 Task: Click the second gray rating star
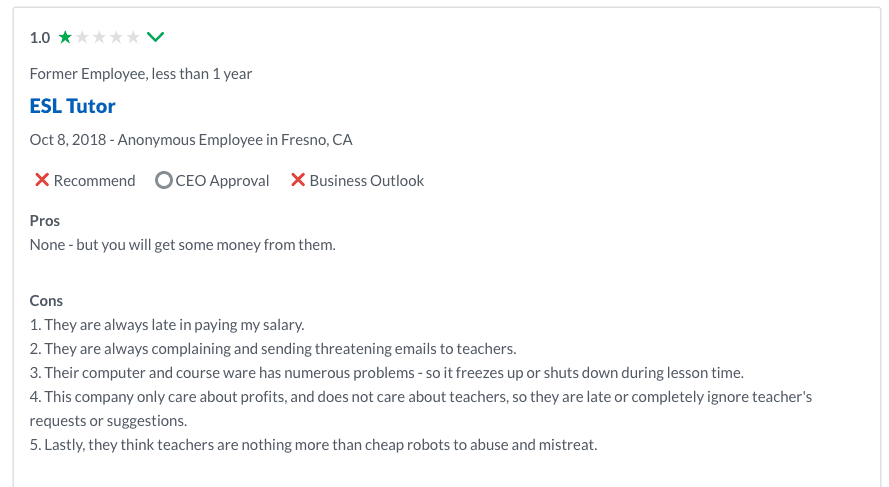tap(82, 38)
